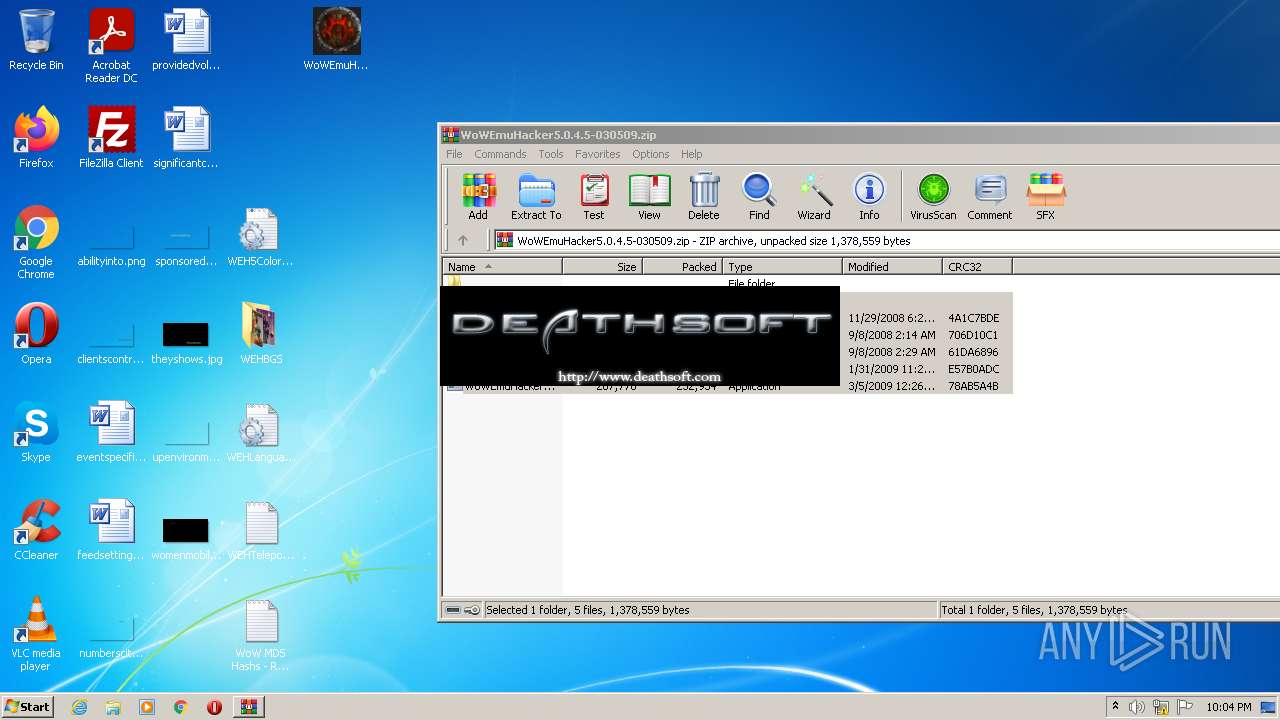This screenshot has height=720, width=1280.
Task: Sort by the Modified column header
Action: point(892,267)
